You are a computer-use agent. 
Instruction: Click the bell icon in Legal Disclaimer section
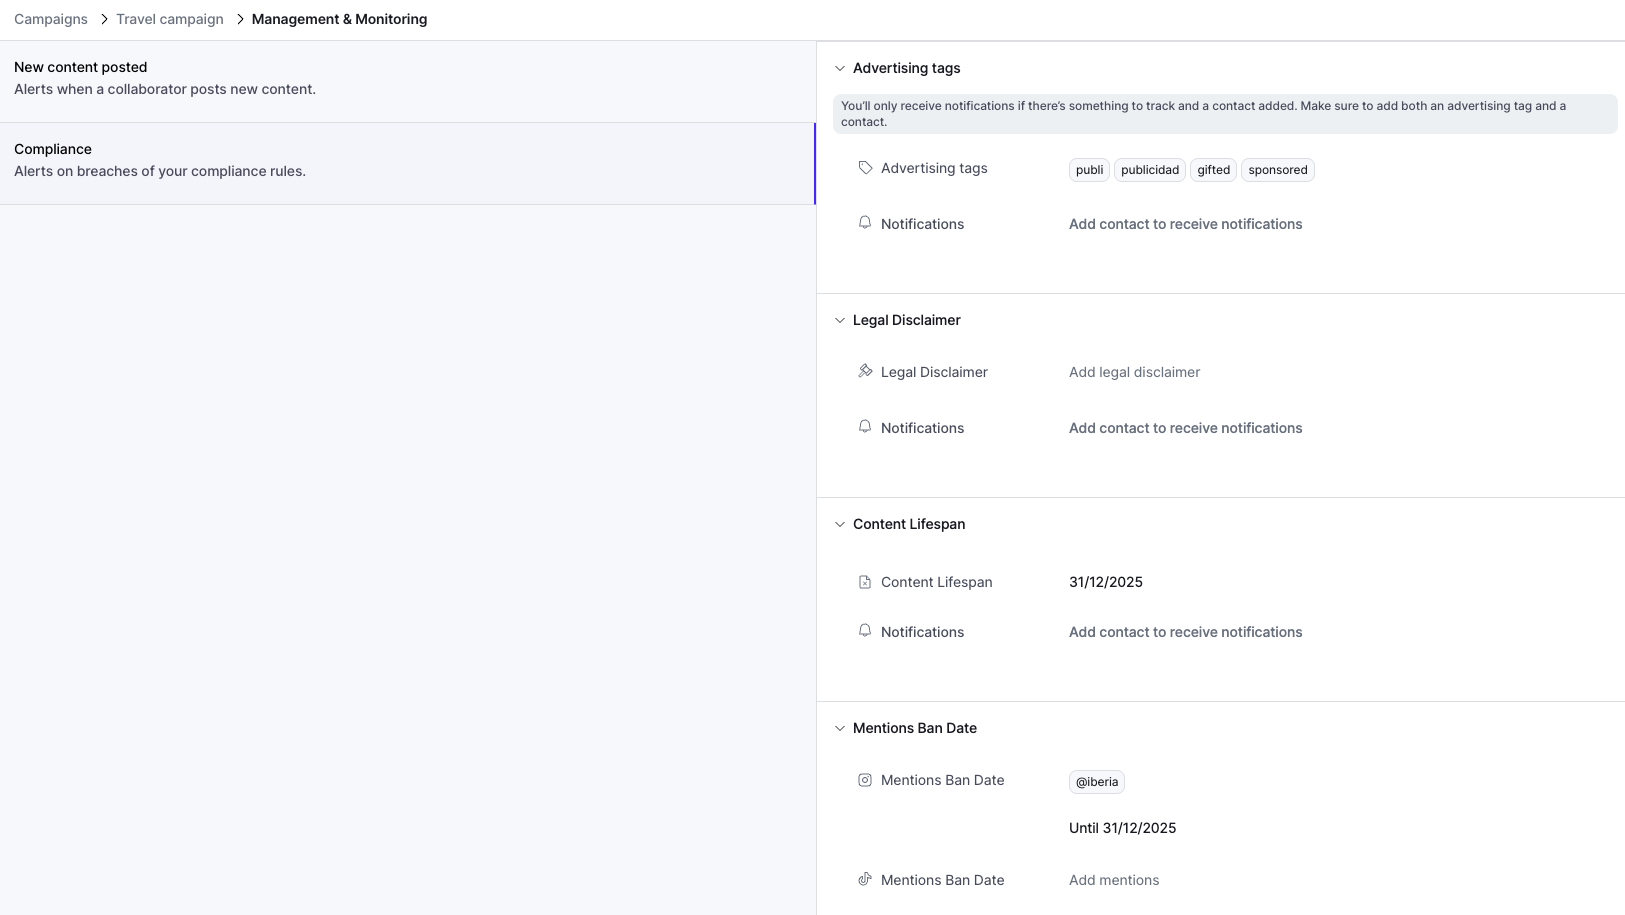pos(865,427)
